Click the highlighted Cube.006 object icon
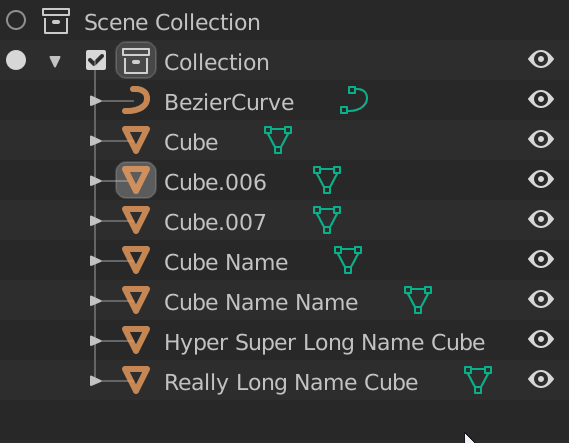This screenshot has width=569, height=443. [x=136, y=180]
